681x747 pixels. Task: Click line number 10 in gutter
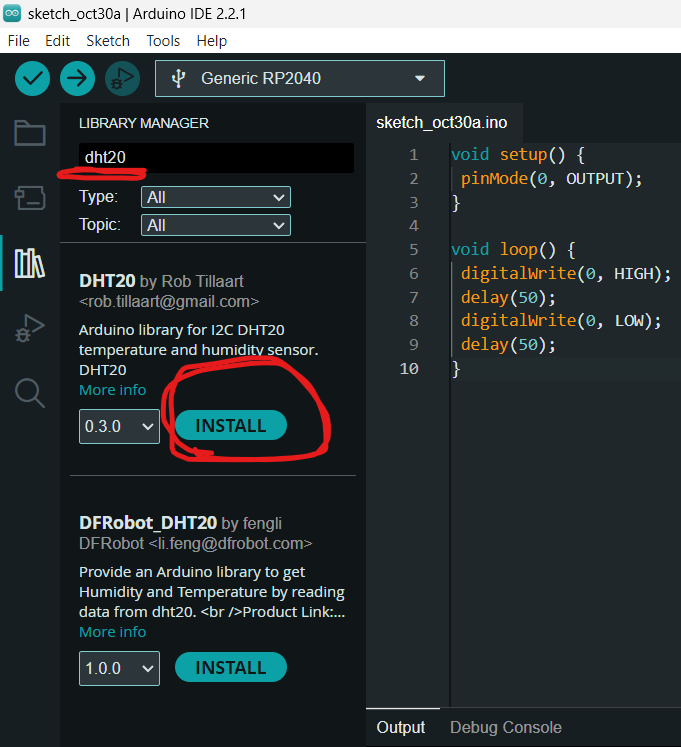click(x=409, y=369)
